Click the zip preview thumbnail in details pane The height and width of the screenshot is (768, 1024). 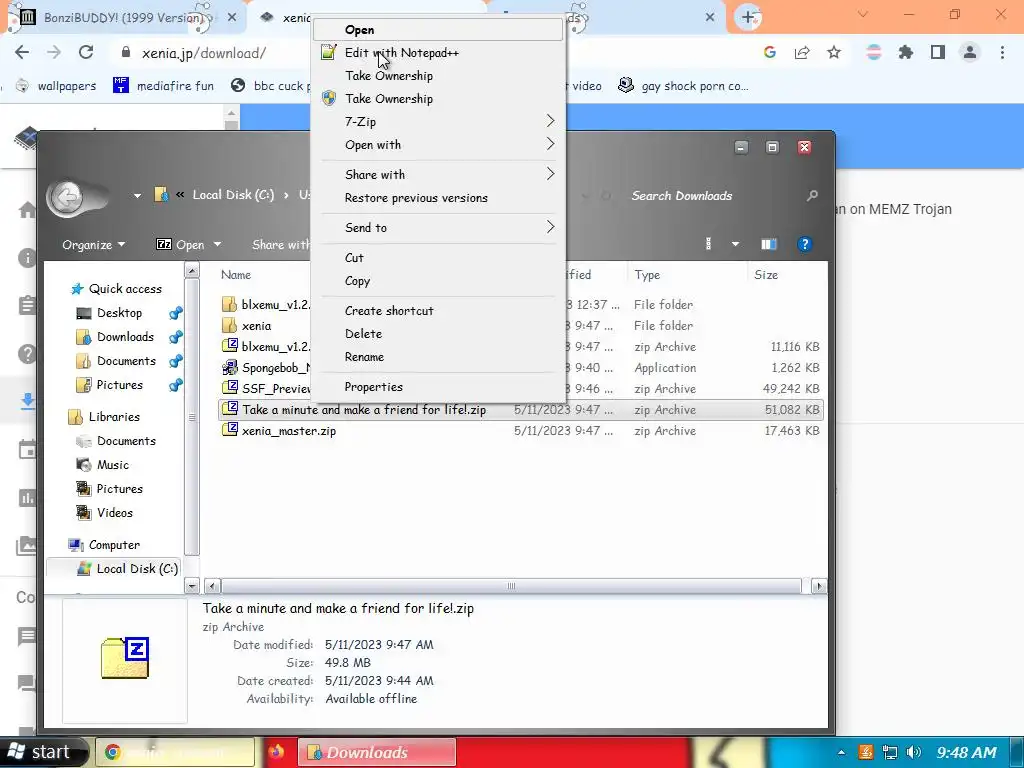point(125,658)
